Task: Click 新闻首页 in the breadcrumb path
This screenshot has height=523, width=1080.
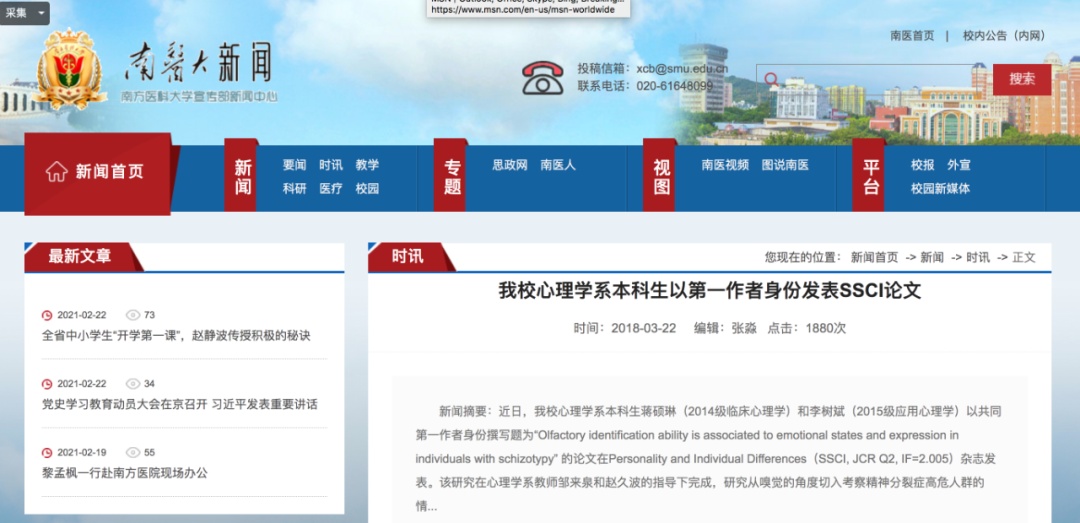Action: click(x=874, y=257)
